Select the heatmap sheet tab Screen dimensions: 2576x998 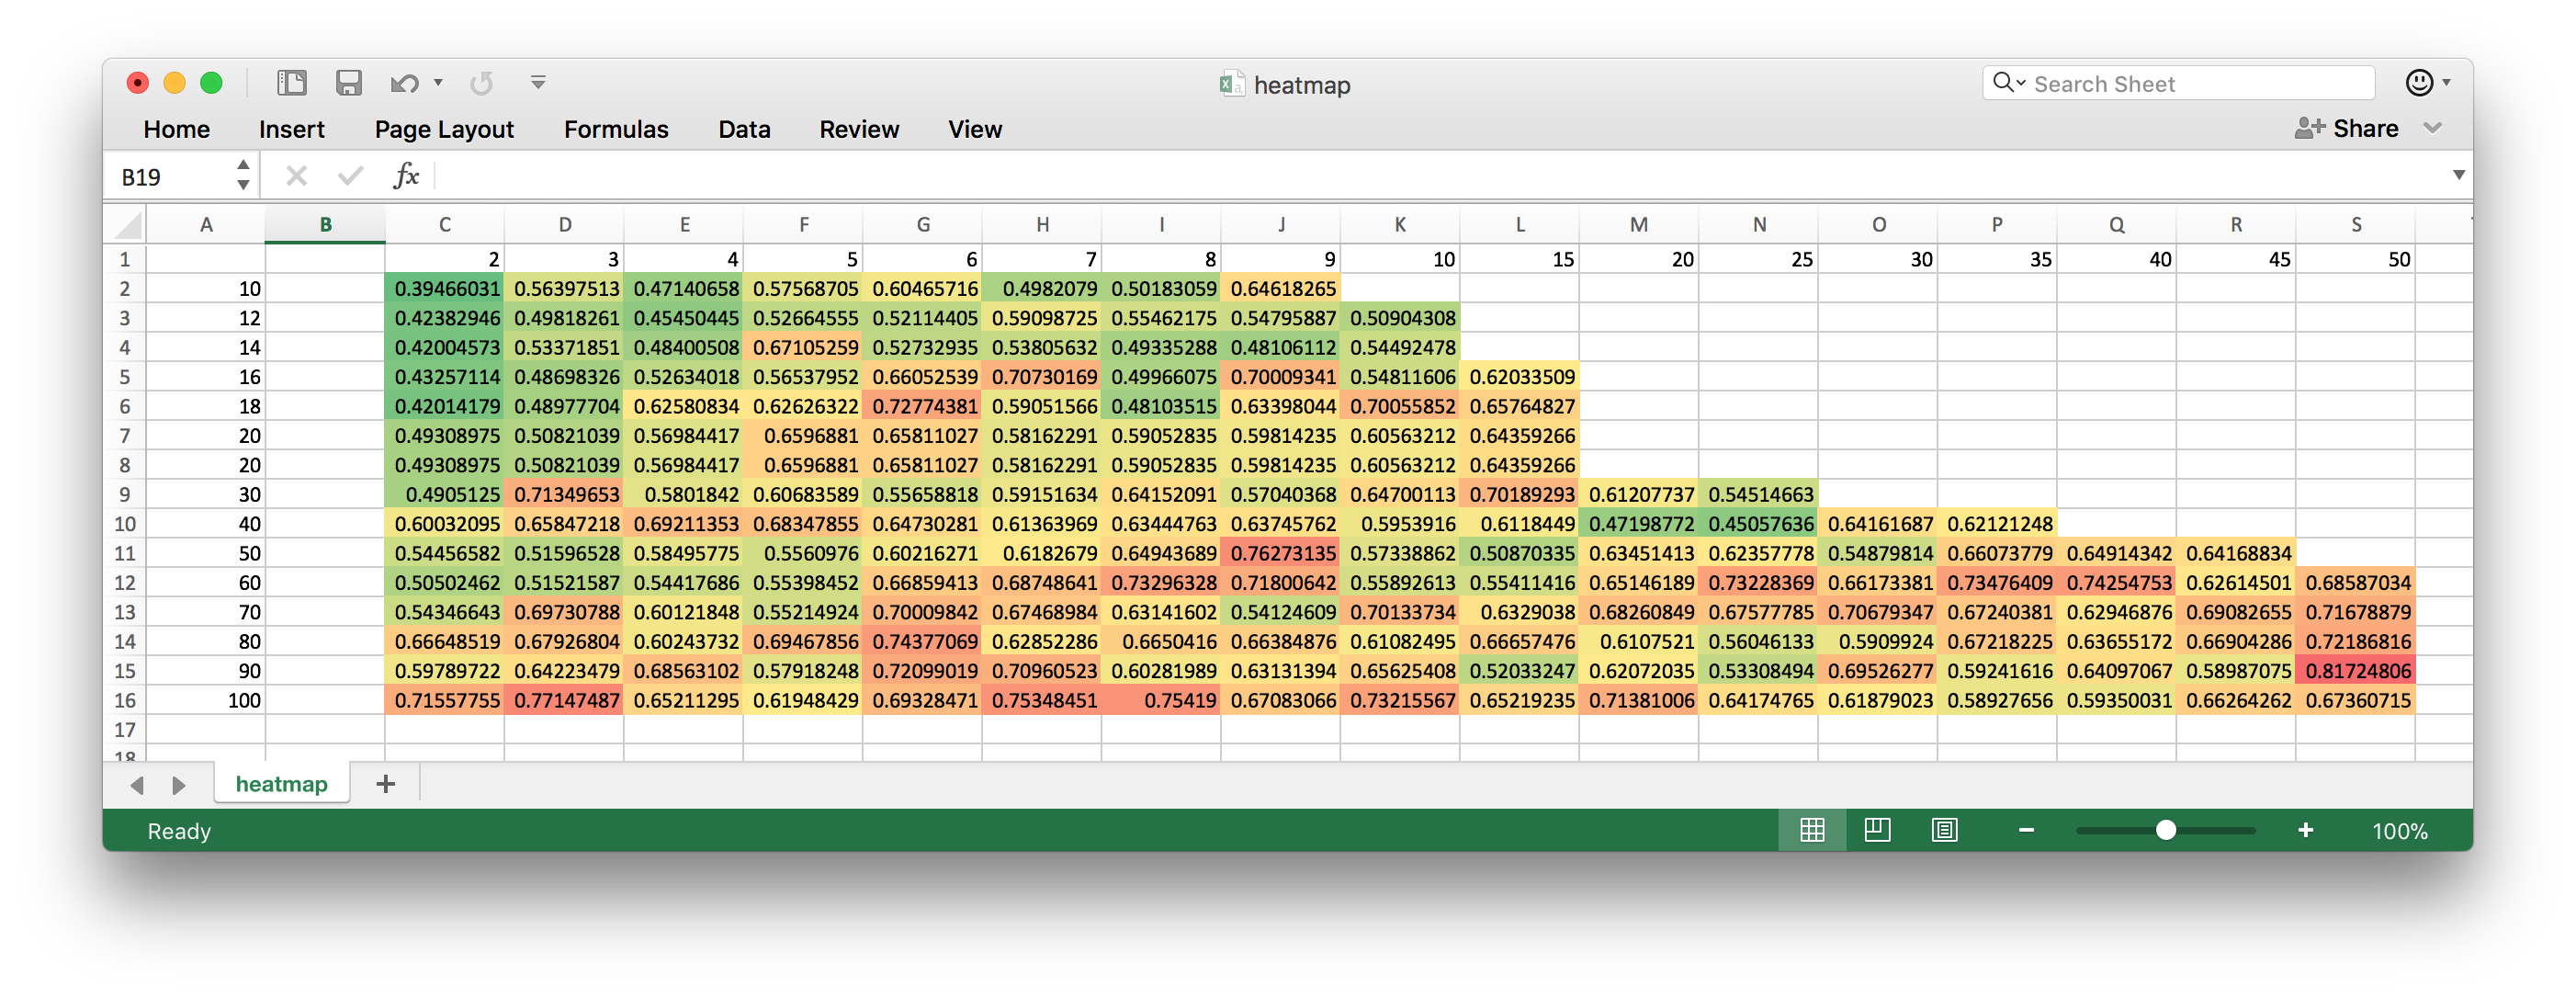coord(281,785)
